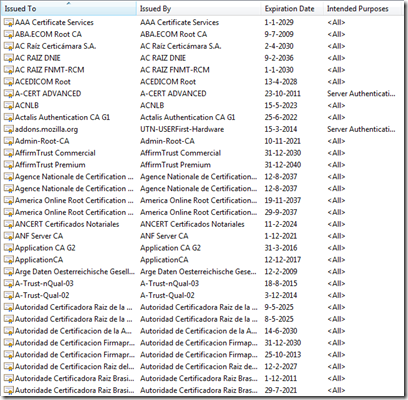Select the certificate icon for ANF Server CA
Screen dimensions: 408x400
pos(9,236)
